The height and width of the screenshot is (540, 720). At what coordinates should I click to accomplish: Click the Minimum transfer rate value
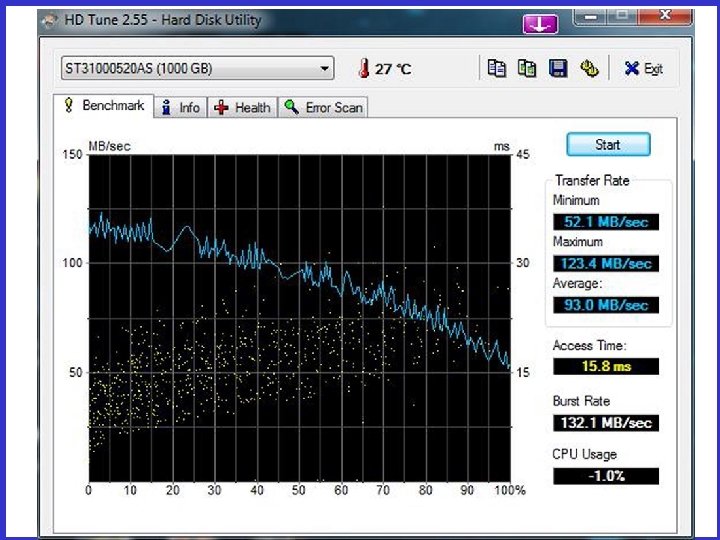(x=606, y=221)
